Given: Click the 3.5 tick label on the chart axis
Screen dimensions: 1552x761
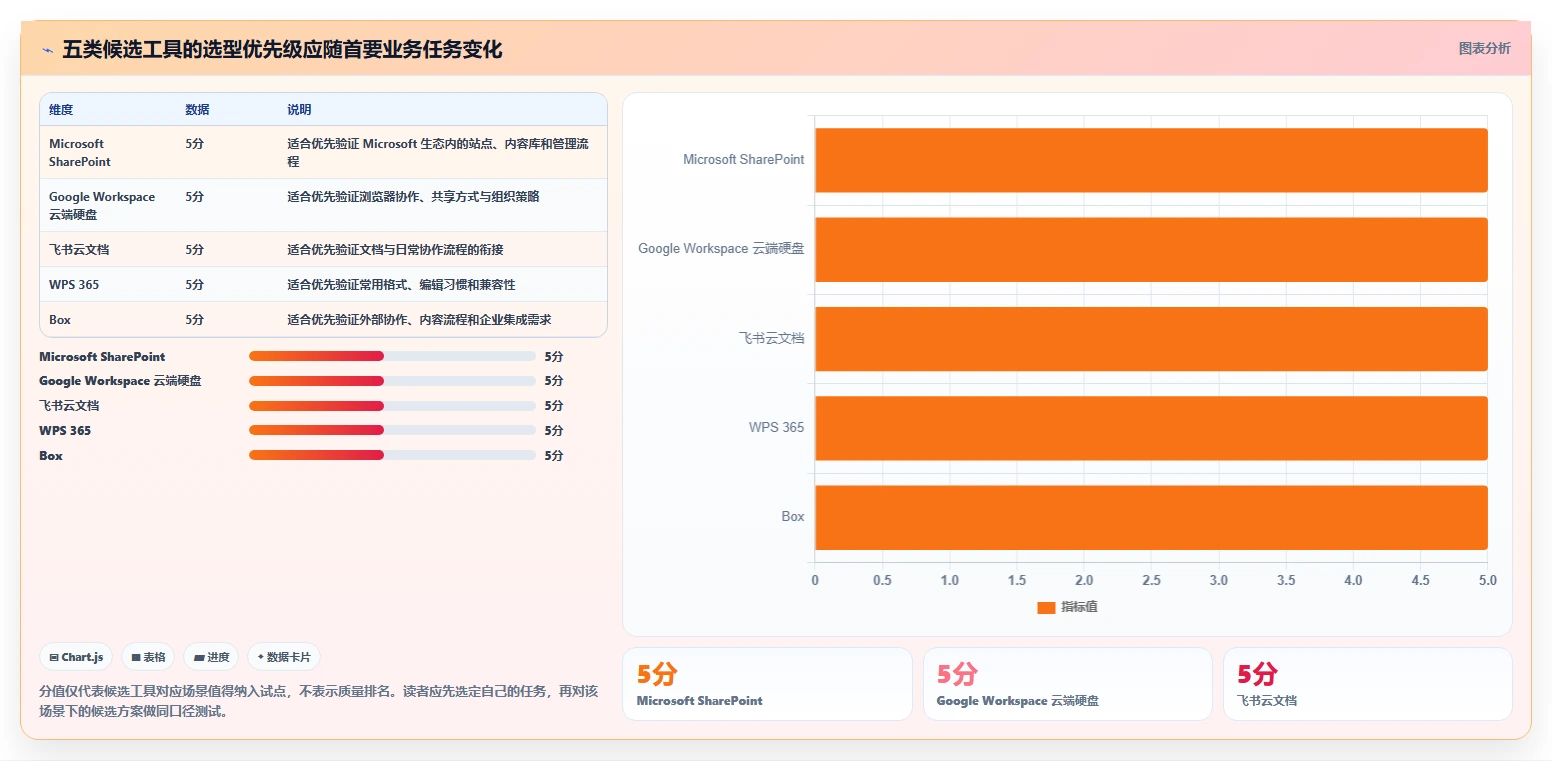Looking at the screenshot, I should coord(1286,580).
